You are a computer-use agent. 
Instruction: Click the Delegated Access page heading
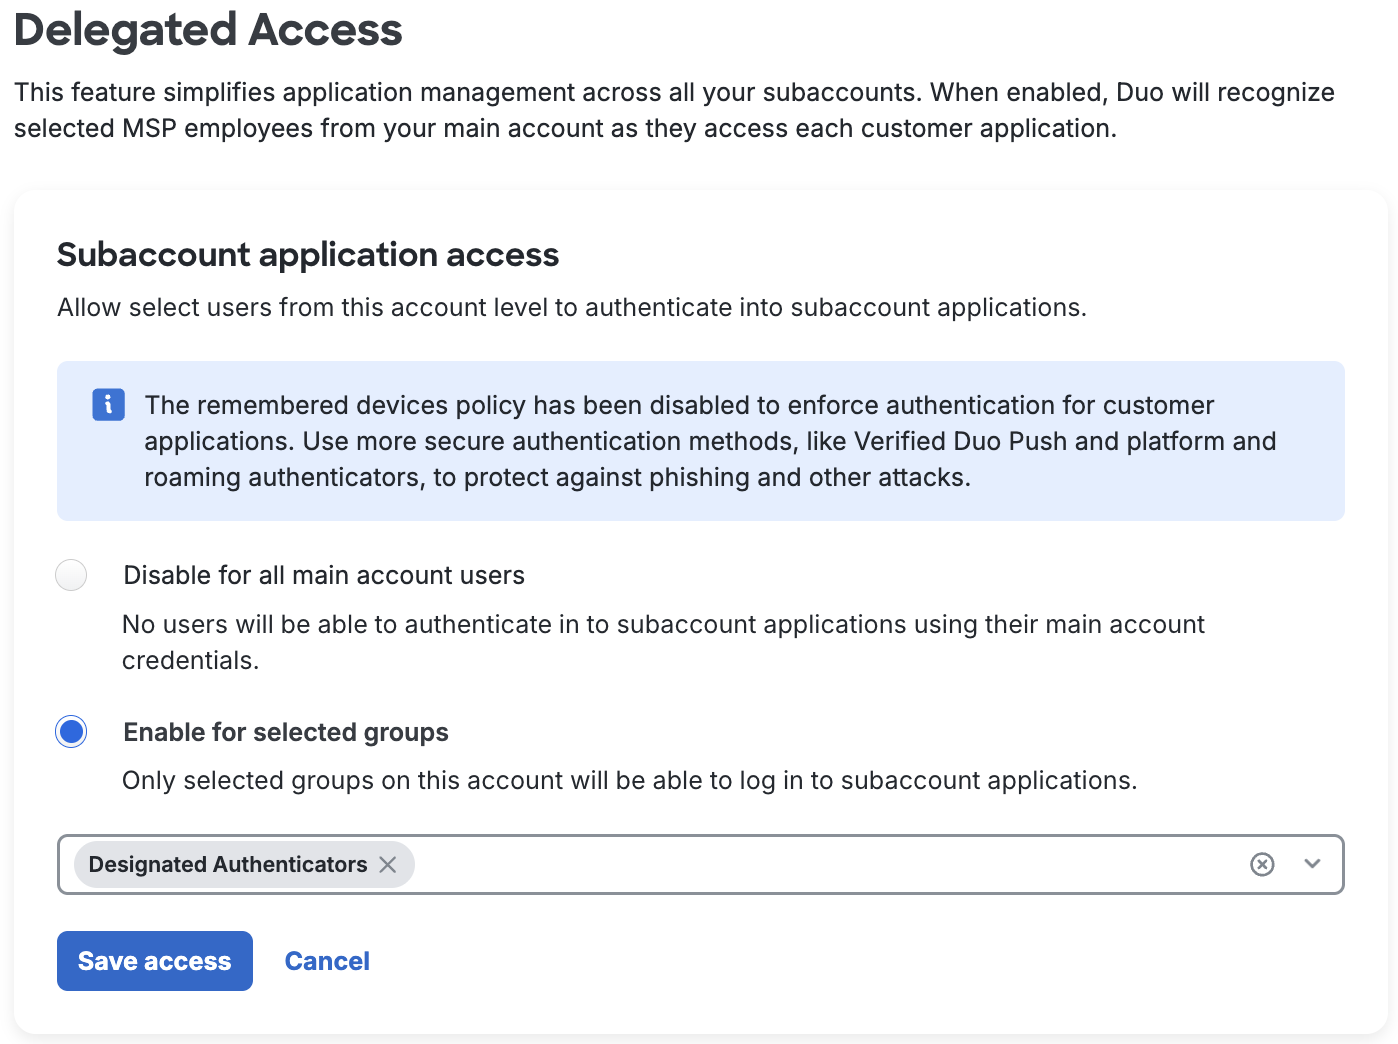[207, 31]
